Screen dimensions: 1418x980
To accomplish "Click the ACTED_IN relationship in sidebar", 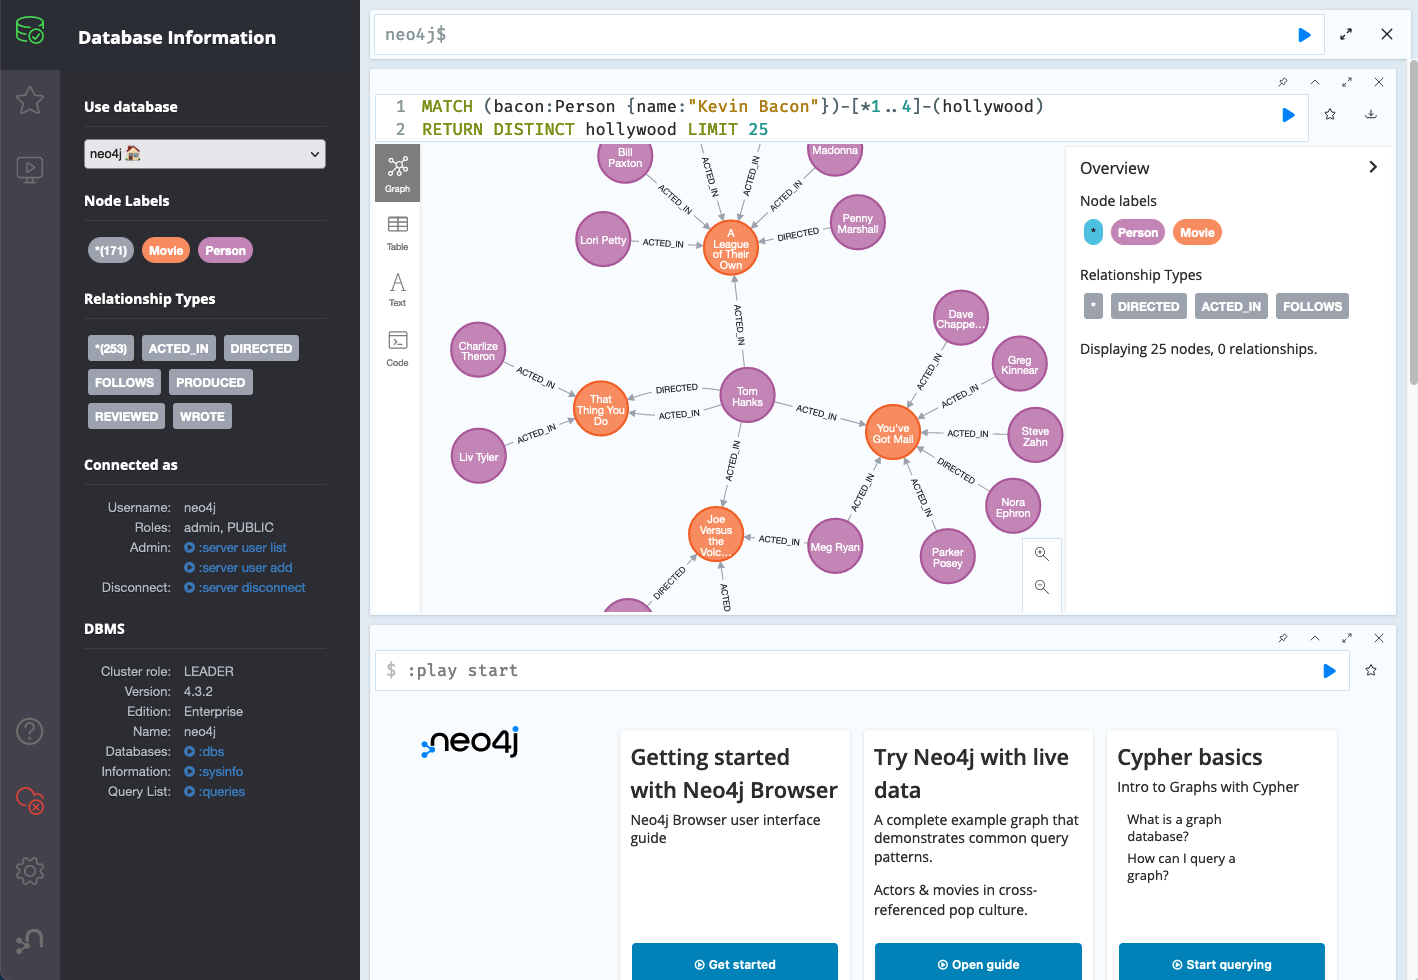I will pos(179,348).
